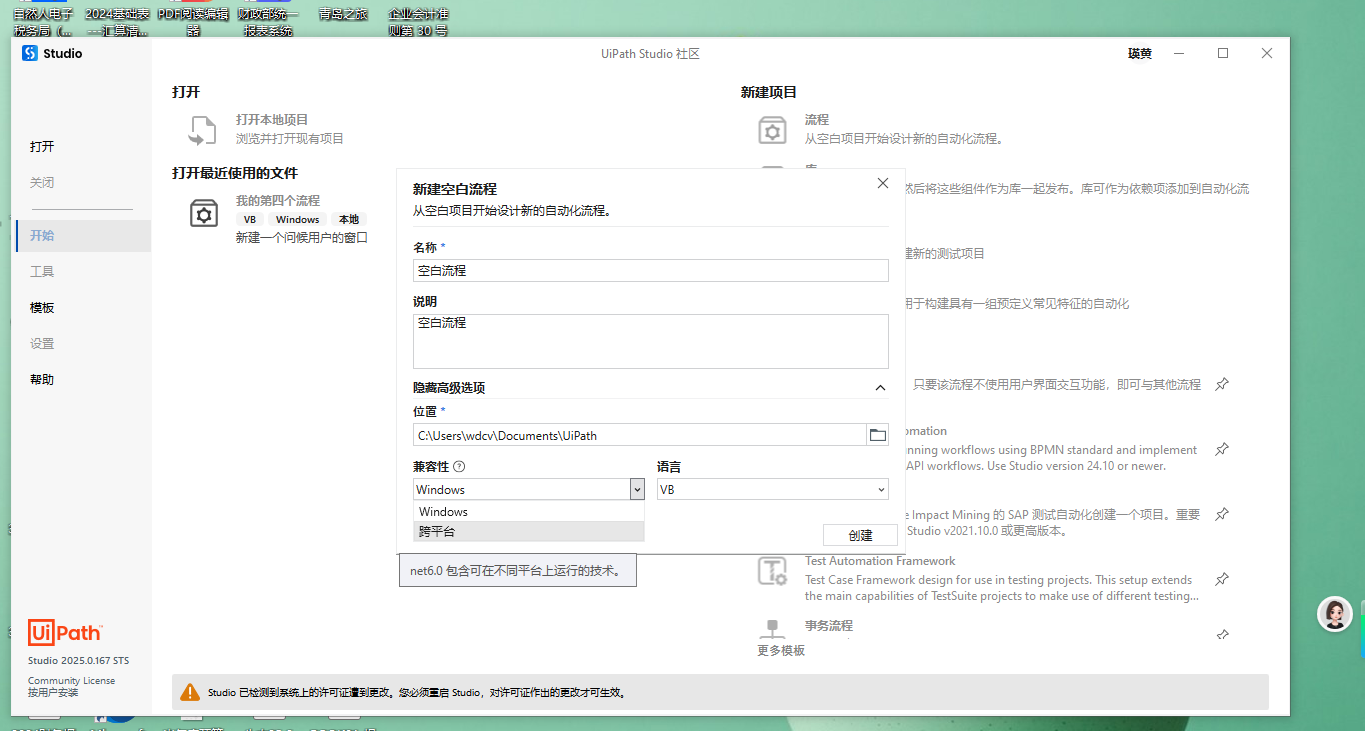Open the 兼容性 dropdown arrow
The height and width of the screenshot is (731, 1365).
tap(636, 489)
